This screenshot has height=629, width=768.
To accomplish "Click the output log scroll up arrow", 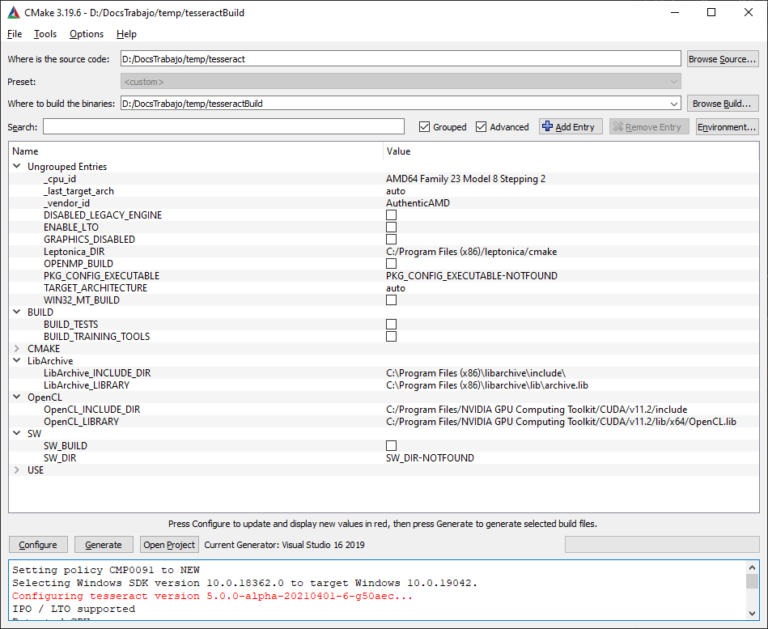I will click(752, 567).
